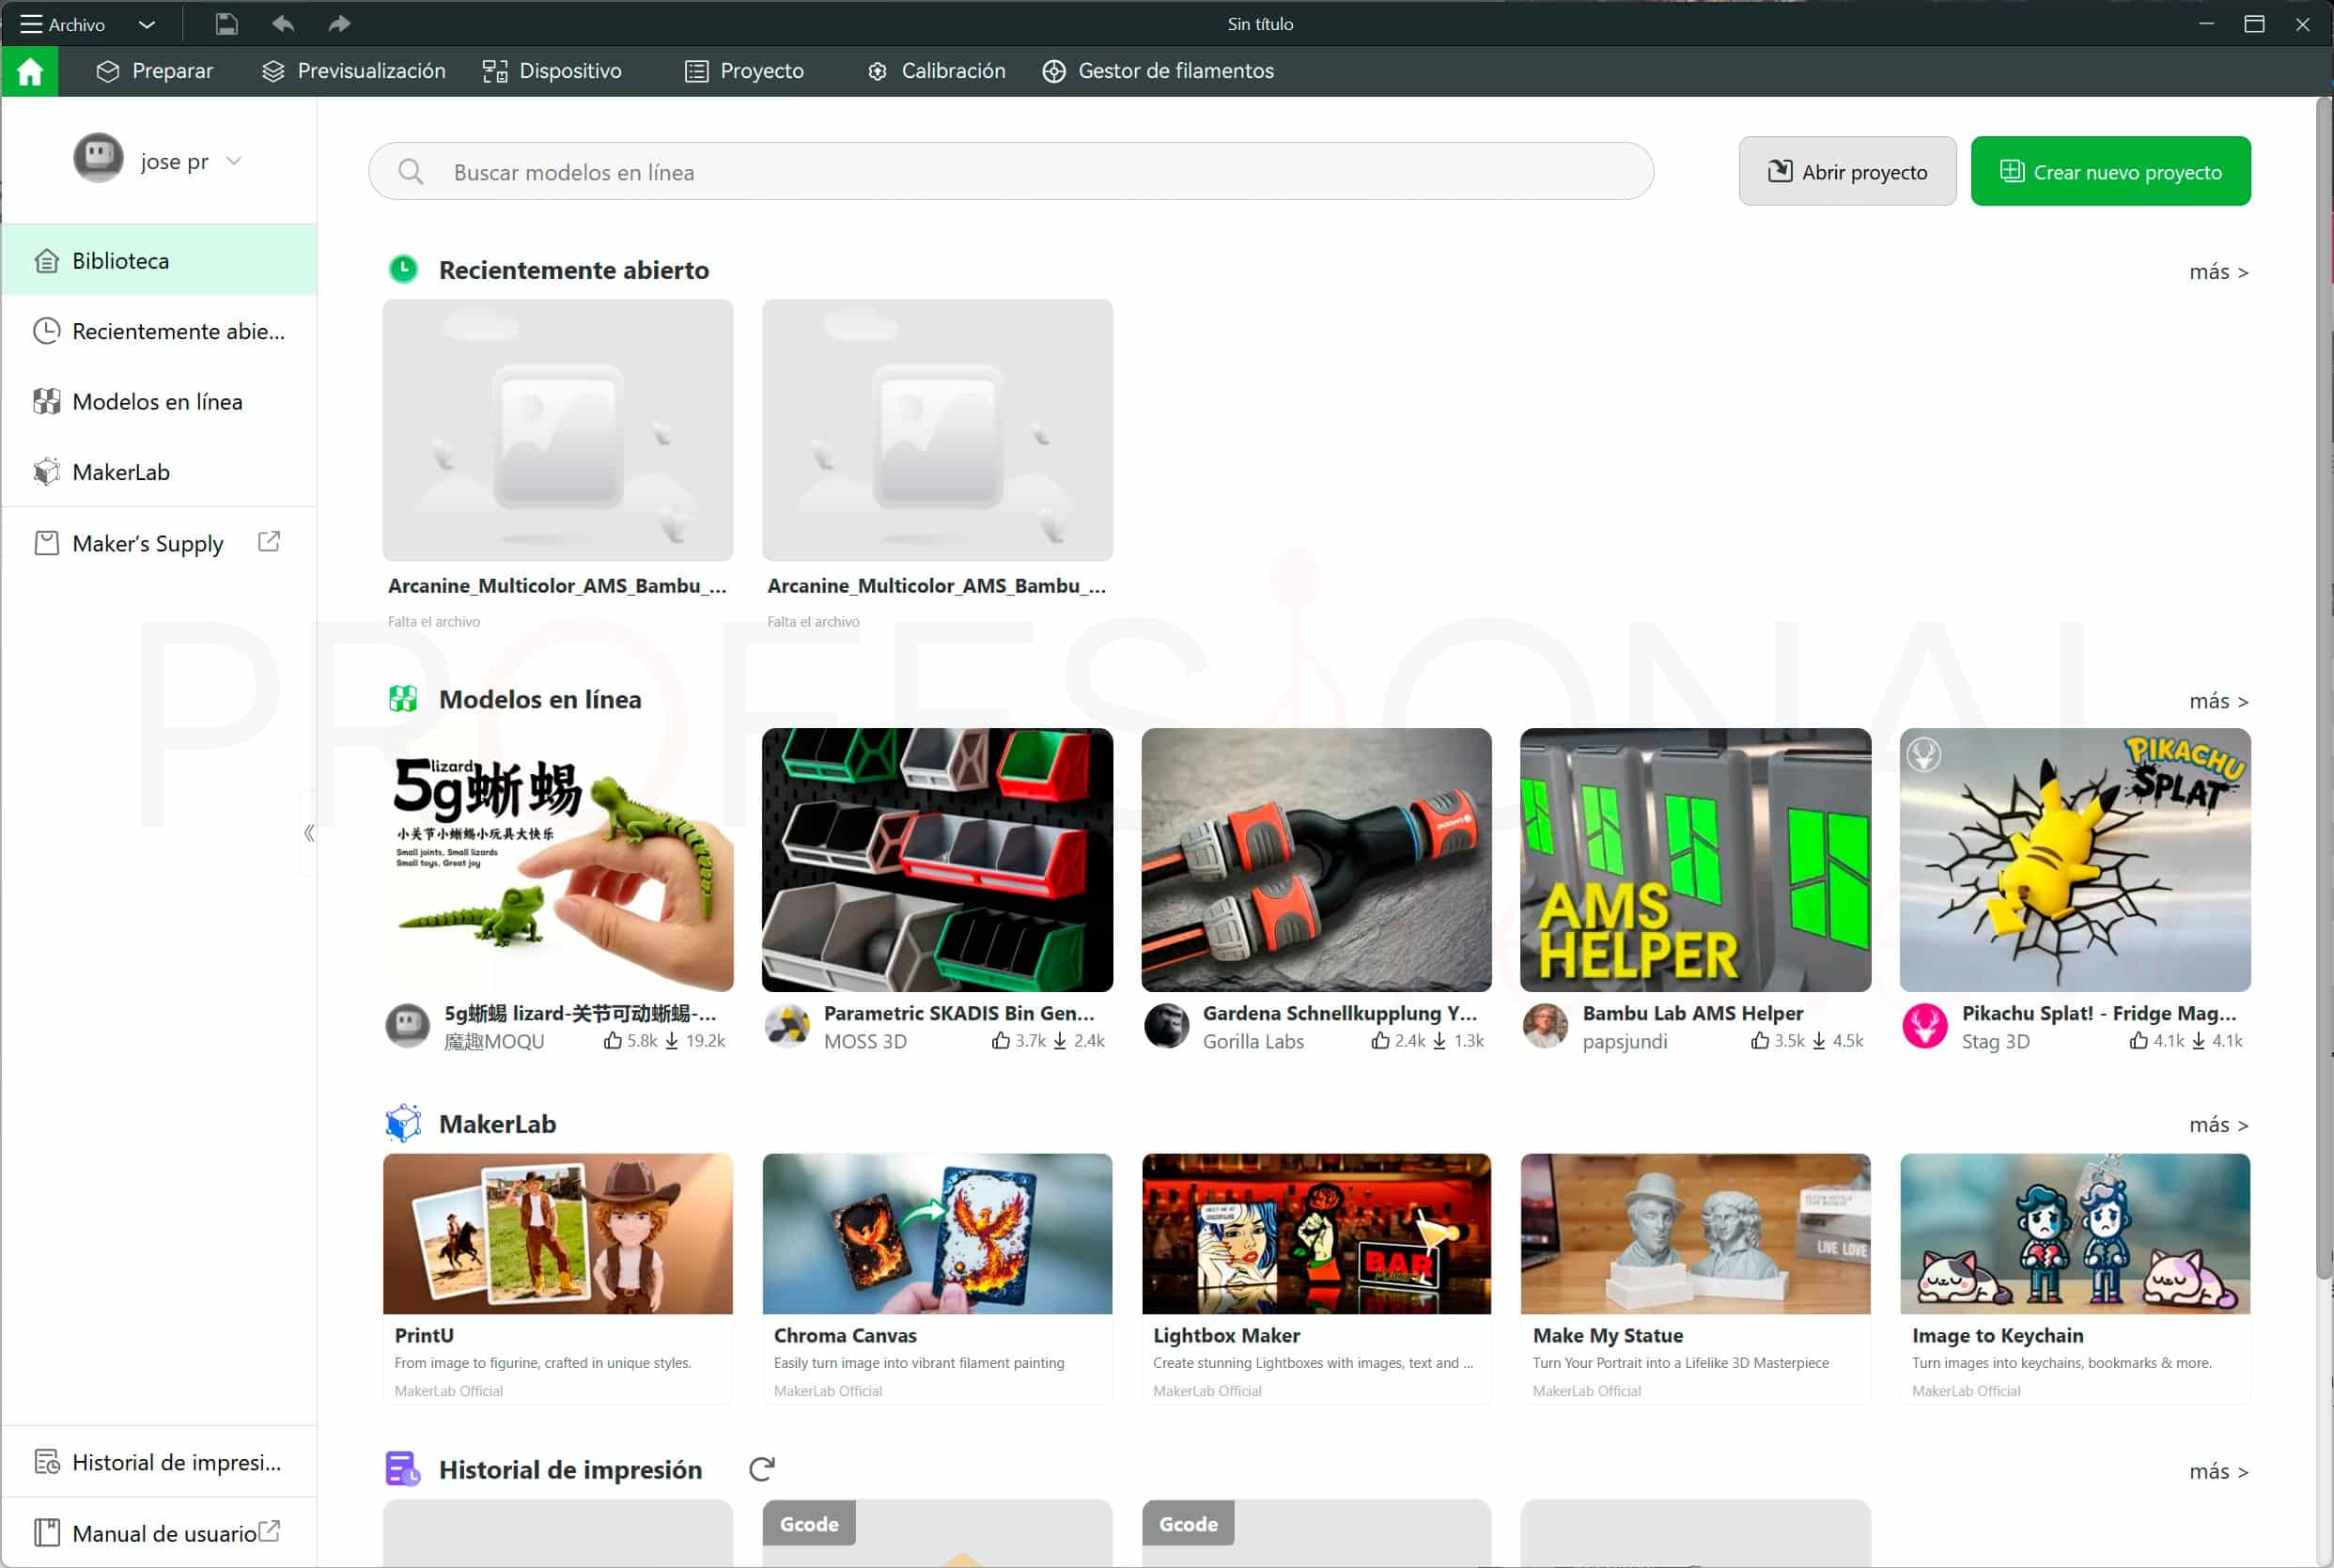Image resolution: width=2334 pixels, height=1568 pixels.
Task: Open Maker's Supply in the sidebar
Action: pyautogui.click(x=159, y=543)
